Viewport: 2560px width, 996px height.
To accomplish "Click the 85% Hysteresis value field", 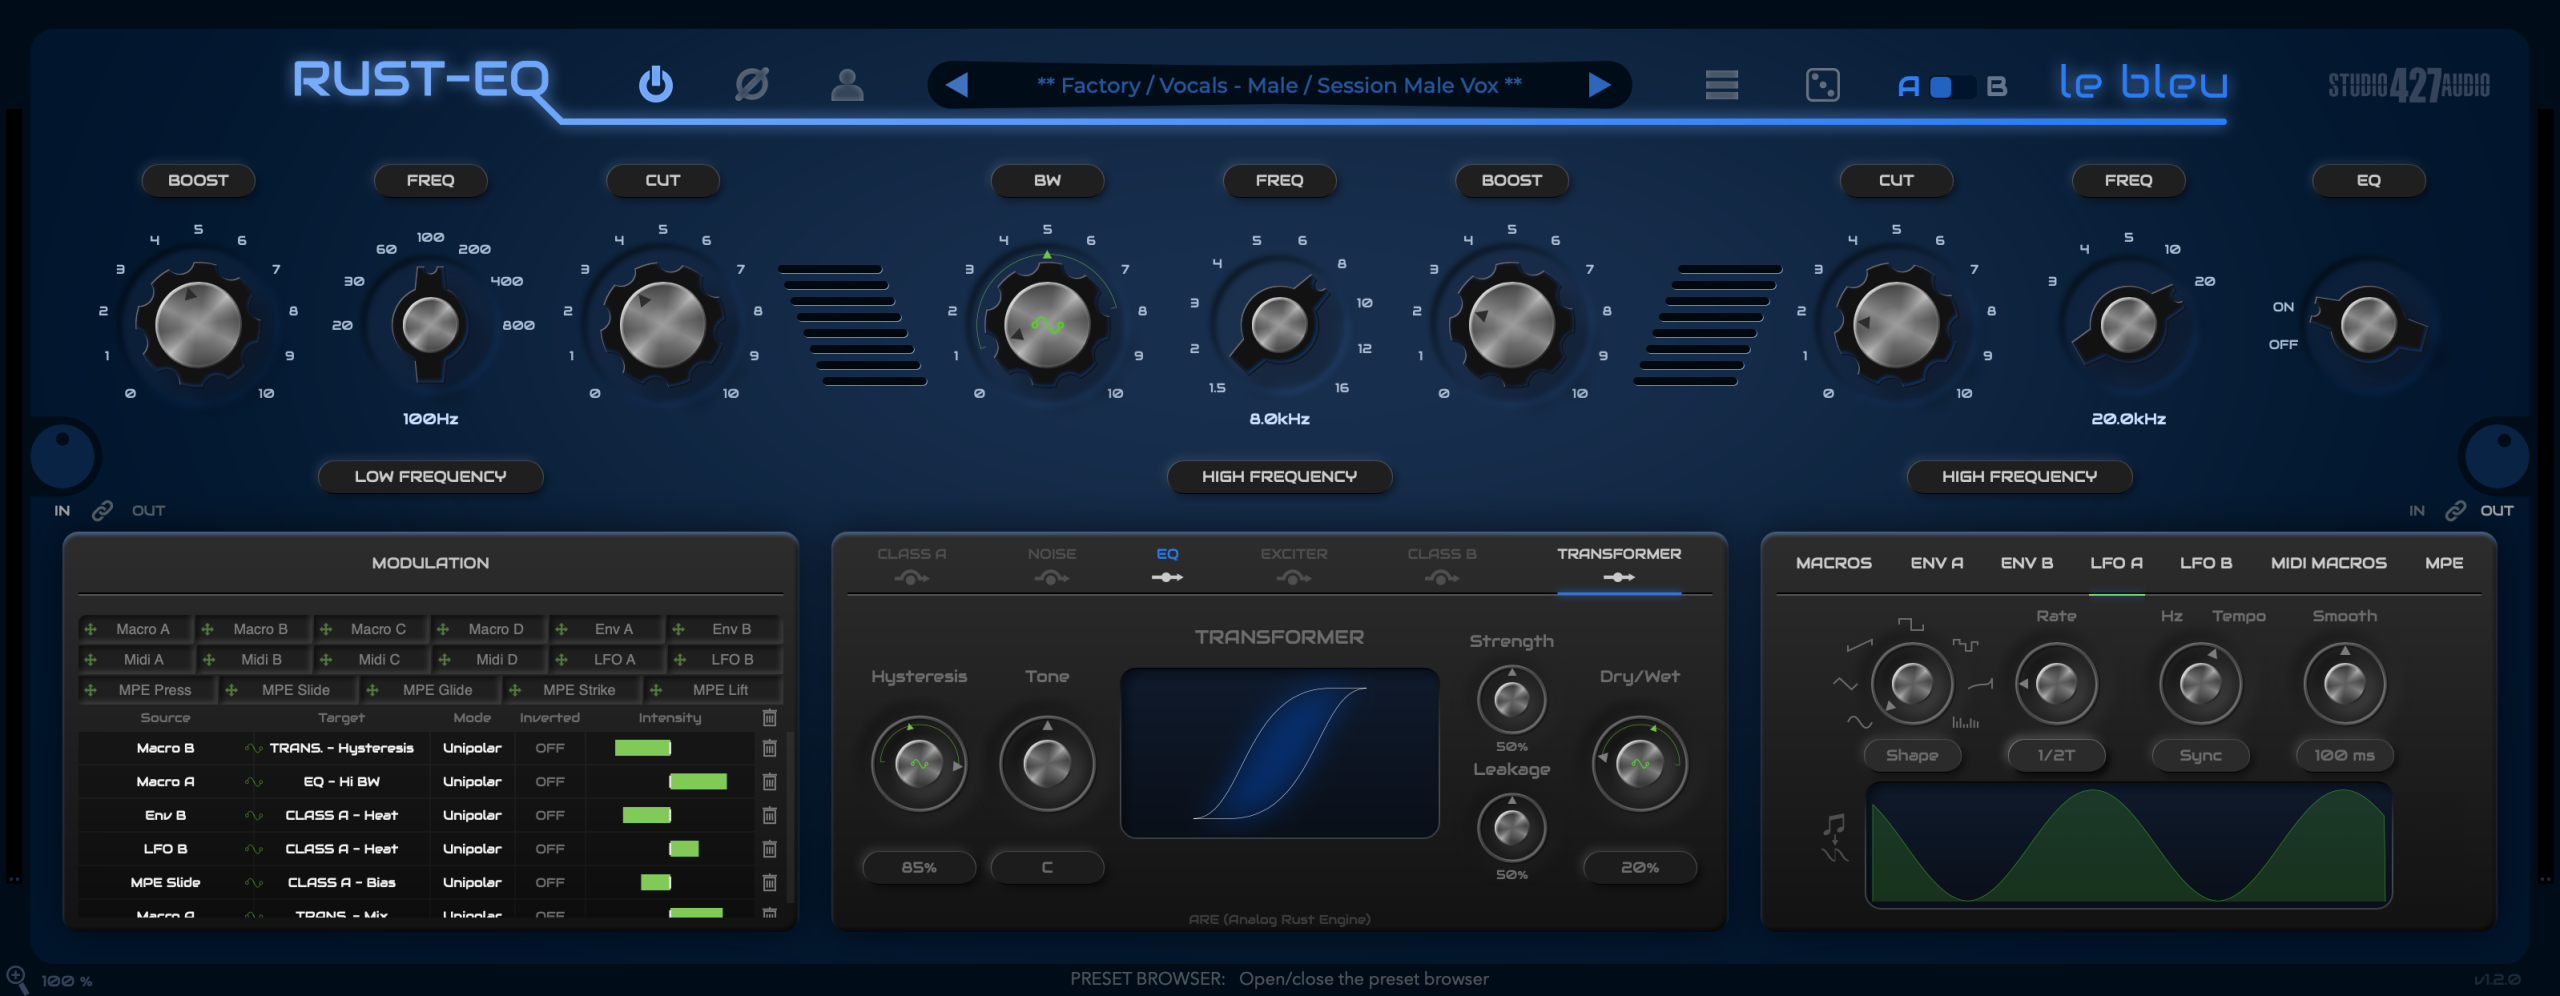I will pos(918,868).
